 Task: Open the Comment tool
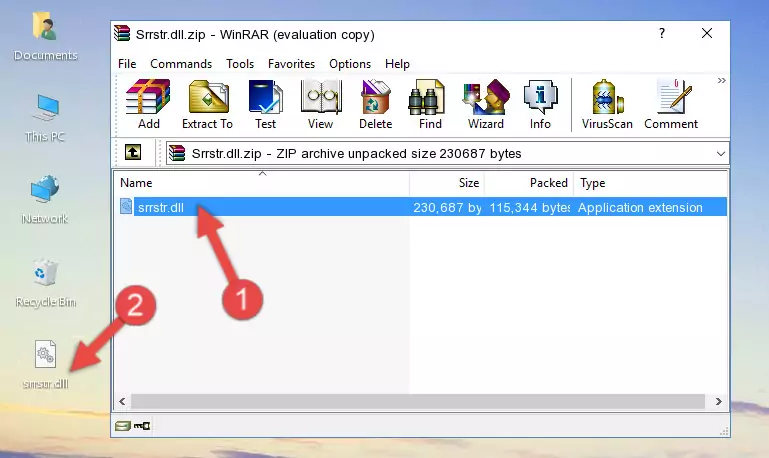click(x=671, y=104)
